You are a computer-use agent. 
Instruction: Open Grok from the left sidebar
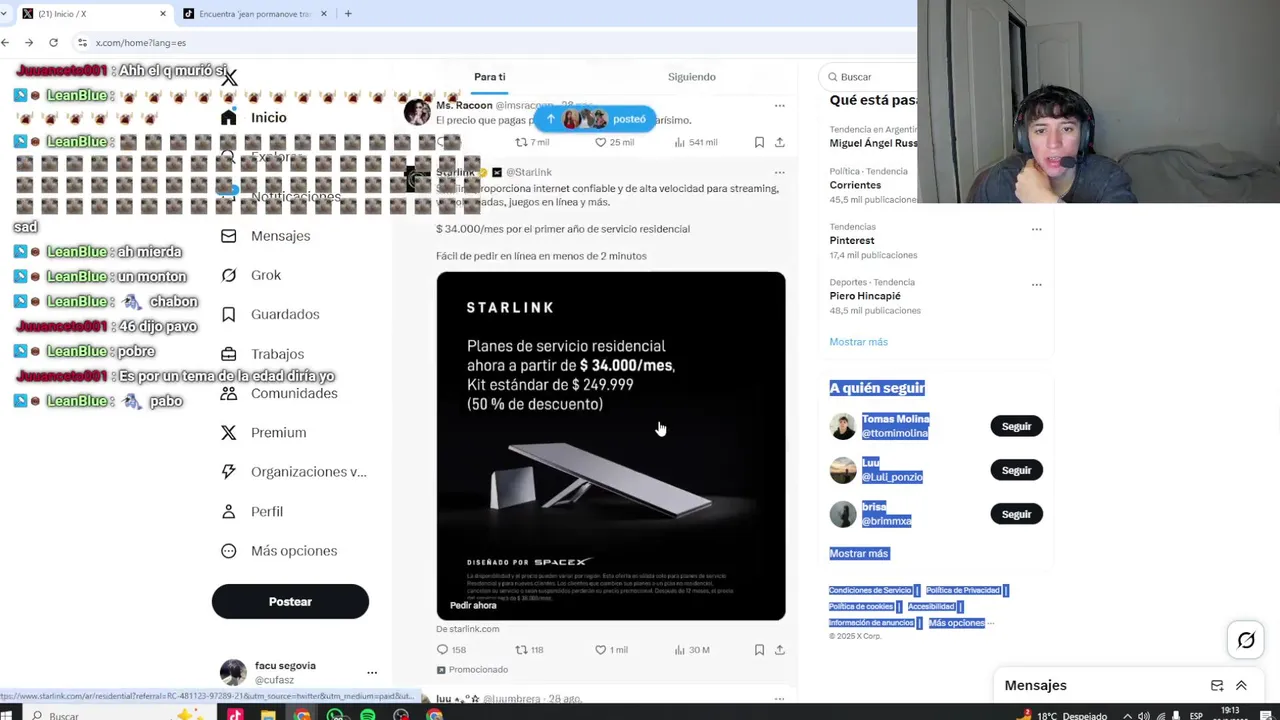(251, 275)
